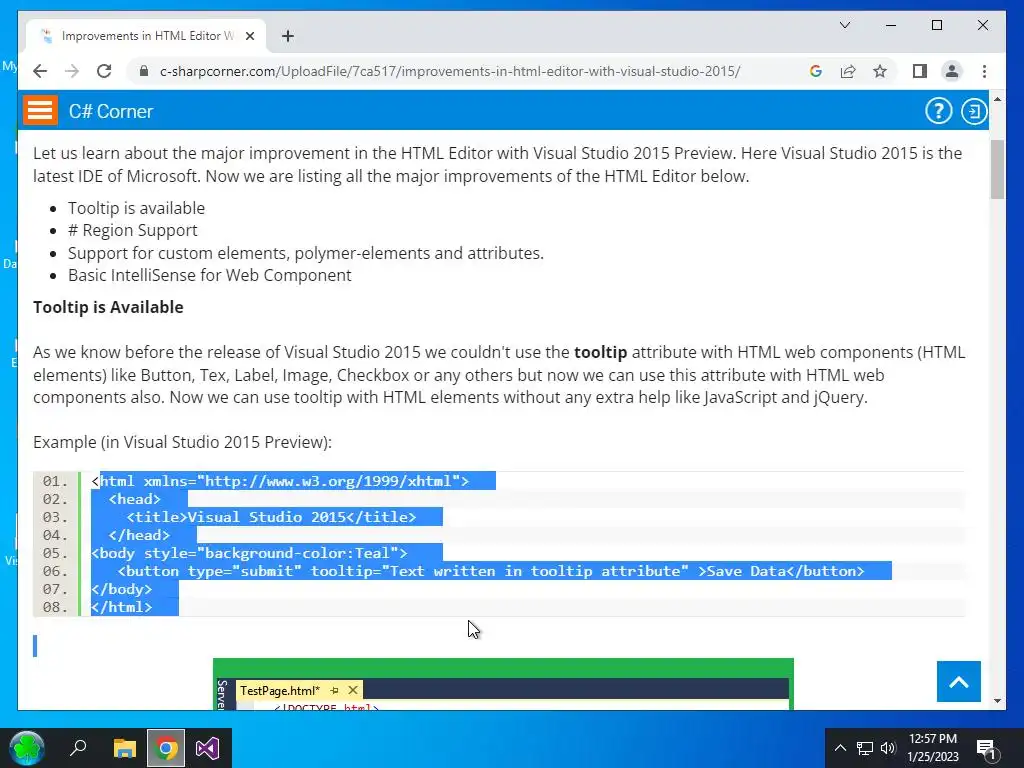Click the help question mark icon
Screen dimensions: 1024x768
938,111
